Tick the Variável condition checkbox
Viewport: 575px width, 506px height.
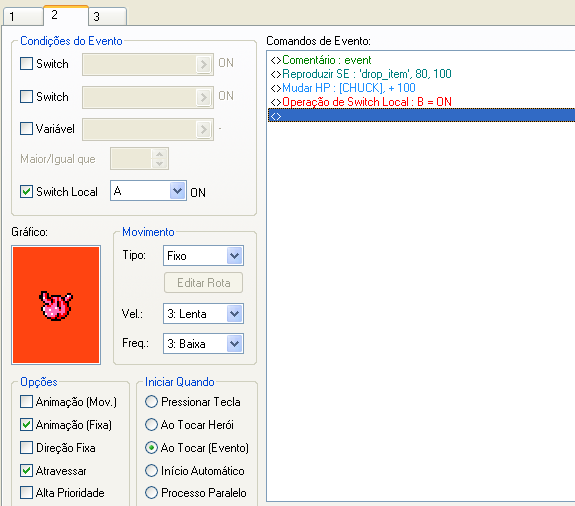pos(26,129)
